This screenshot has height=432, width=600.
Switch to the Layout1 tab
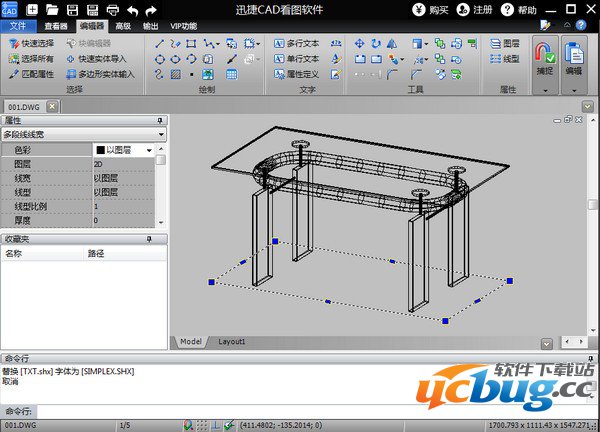click(x=231, y=341)
